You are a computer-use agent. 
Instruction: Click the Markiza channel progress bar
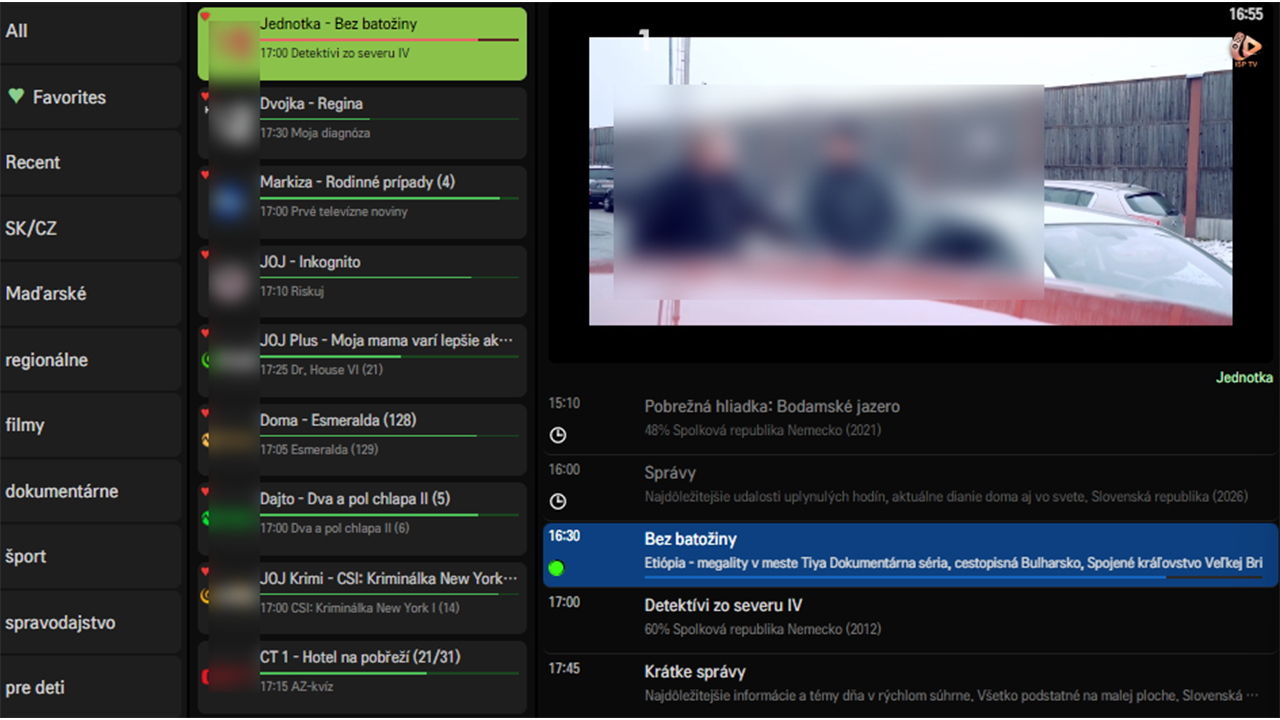tap(389, 198)
